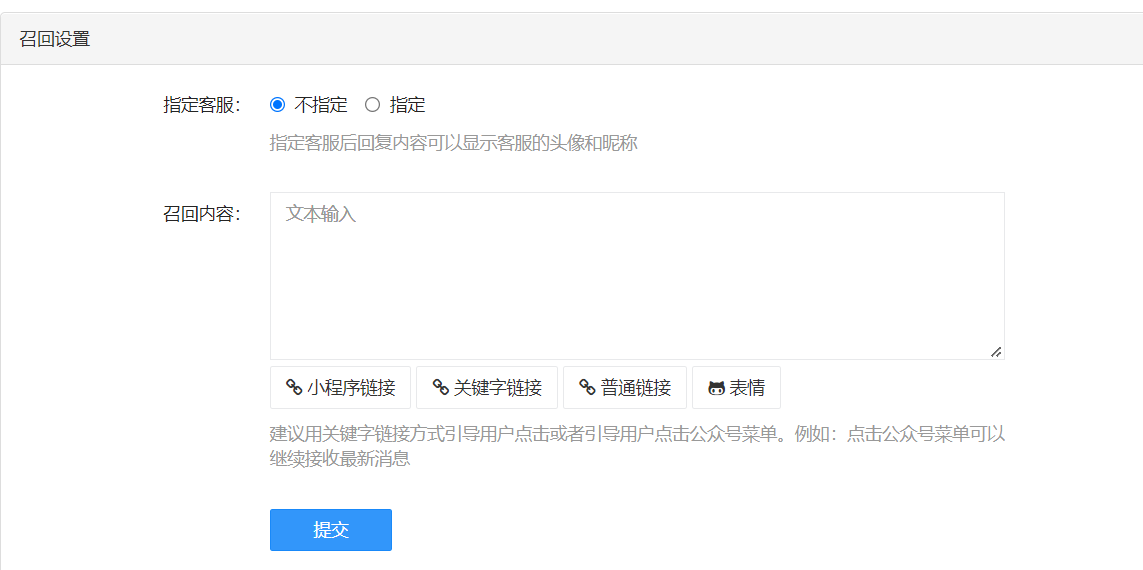Select the 指定 radio option
The height and width of the screenshot is (570, 1143).
[x=372, y=105]
